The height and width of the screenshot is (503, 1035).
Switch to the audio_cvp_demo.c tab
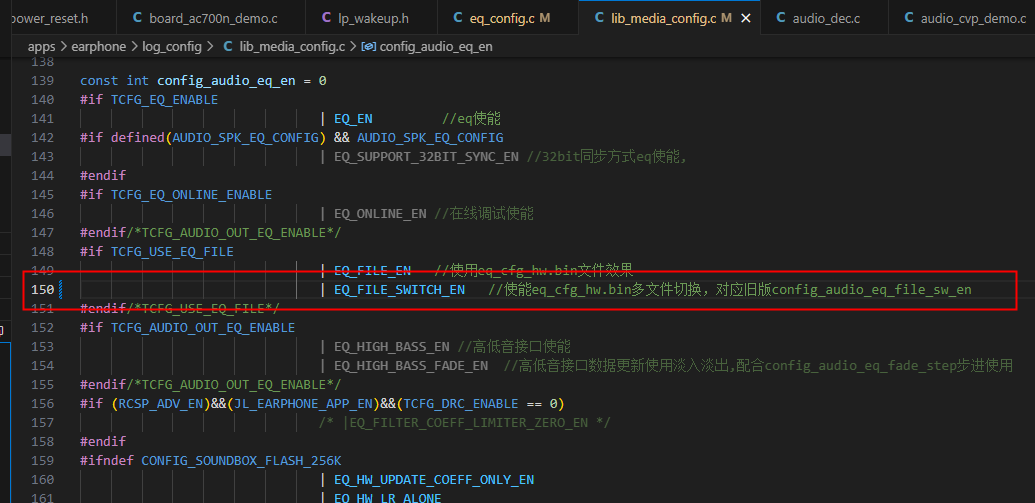tap(962, 18)
